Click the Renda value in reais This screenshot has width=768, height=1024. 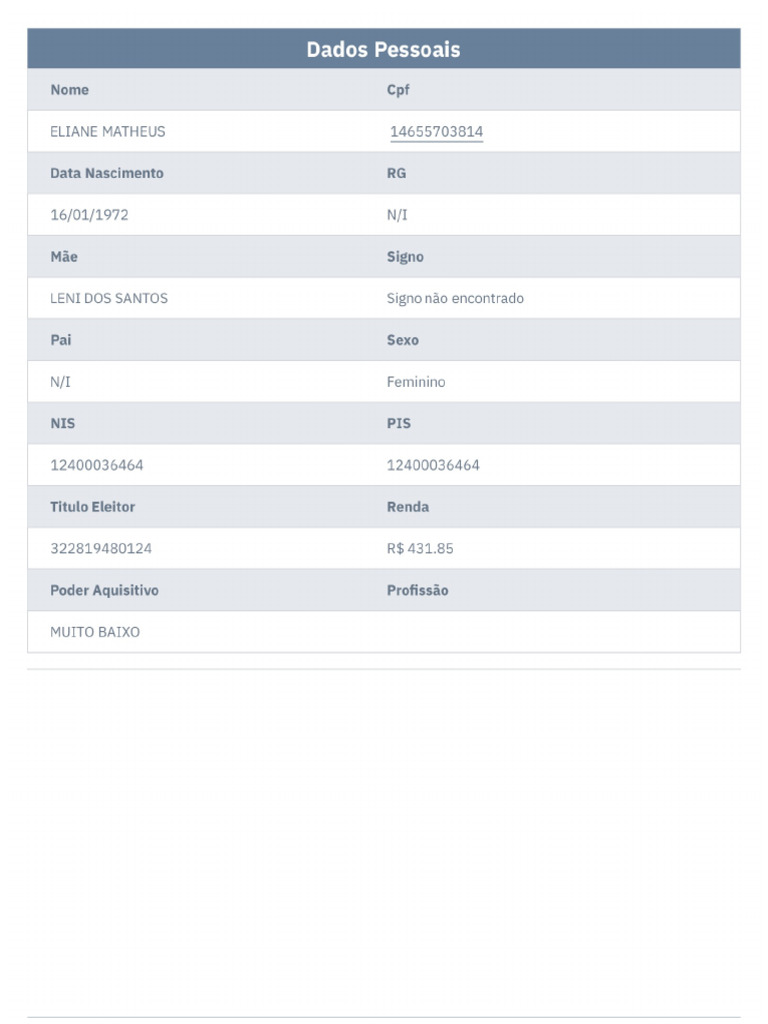(x=420, y=549)
